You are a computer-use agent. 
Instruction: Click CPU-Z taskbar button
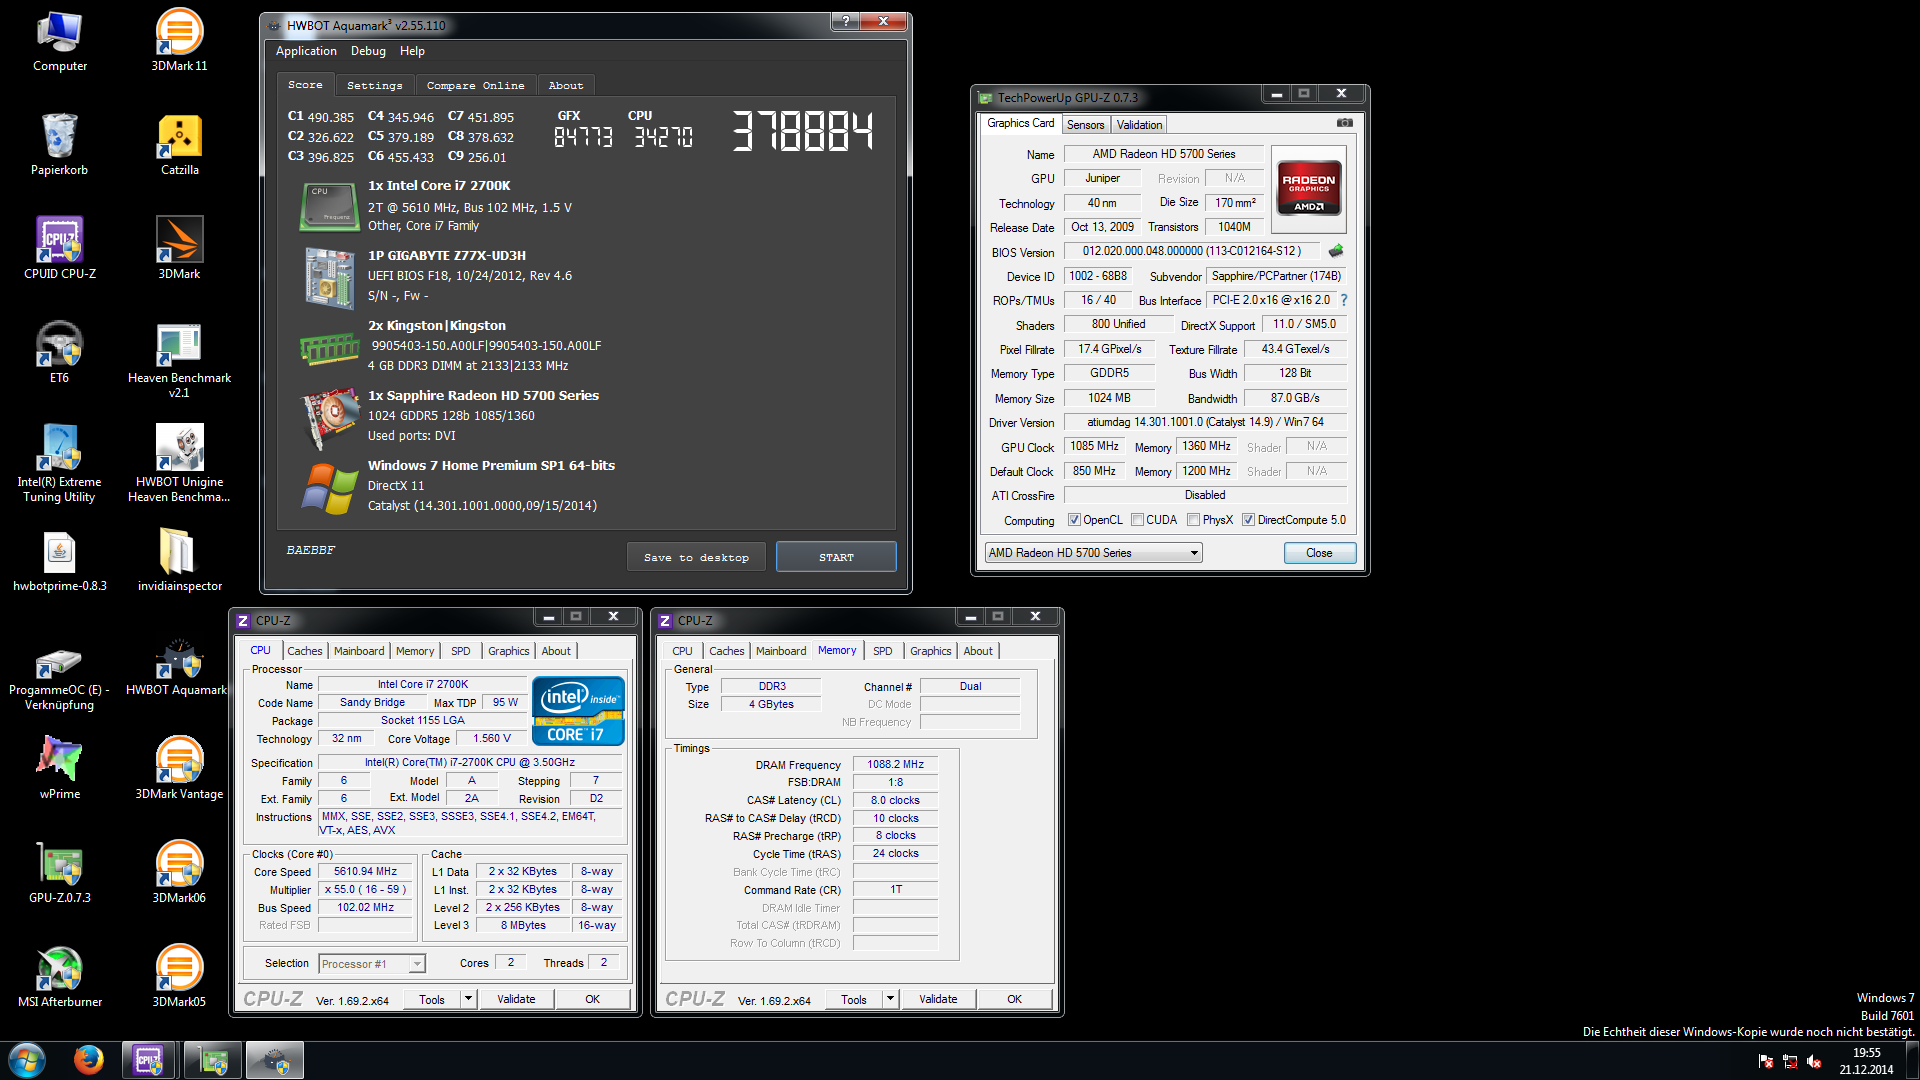[x=149, y=1060]
